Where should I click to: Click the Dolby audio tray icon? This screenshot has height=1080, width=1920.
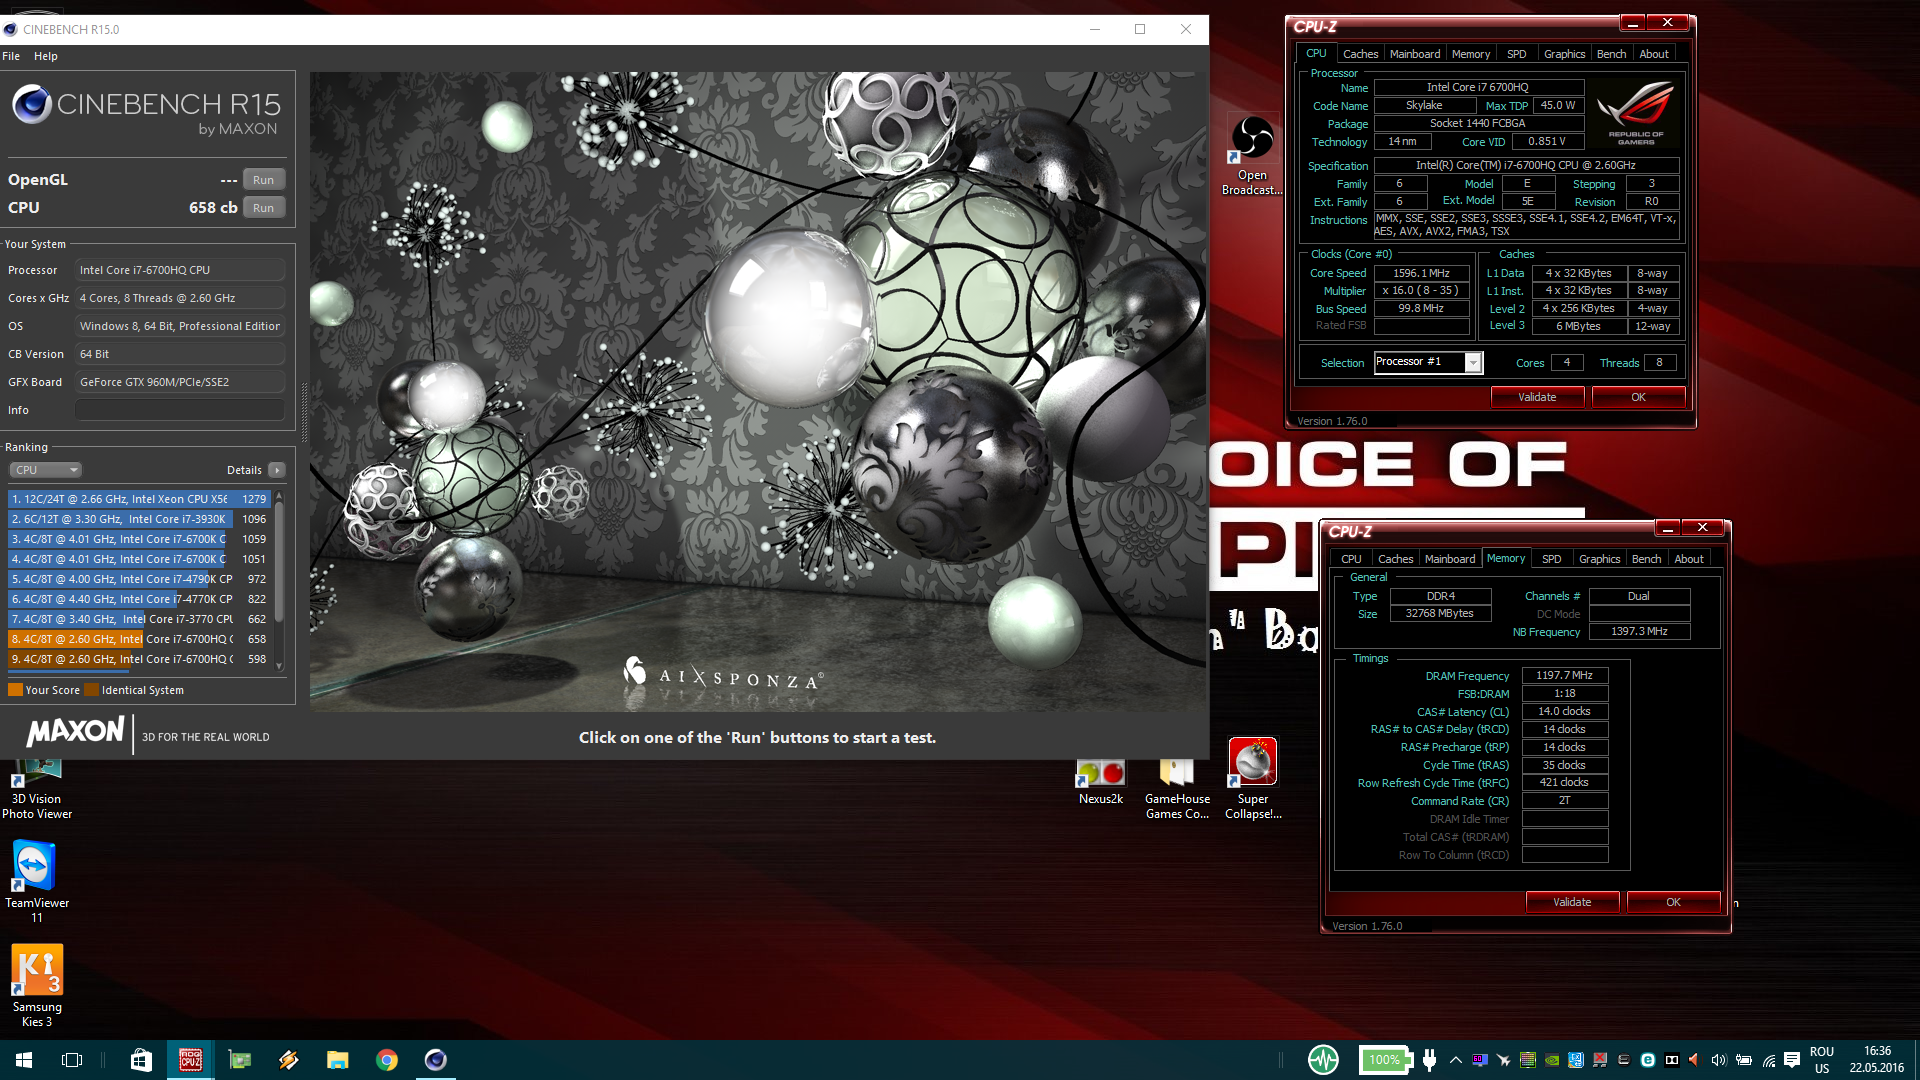tap(1672, 1060)
